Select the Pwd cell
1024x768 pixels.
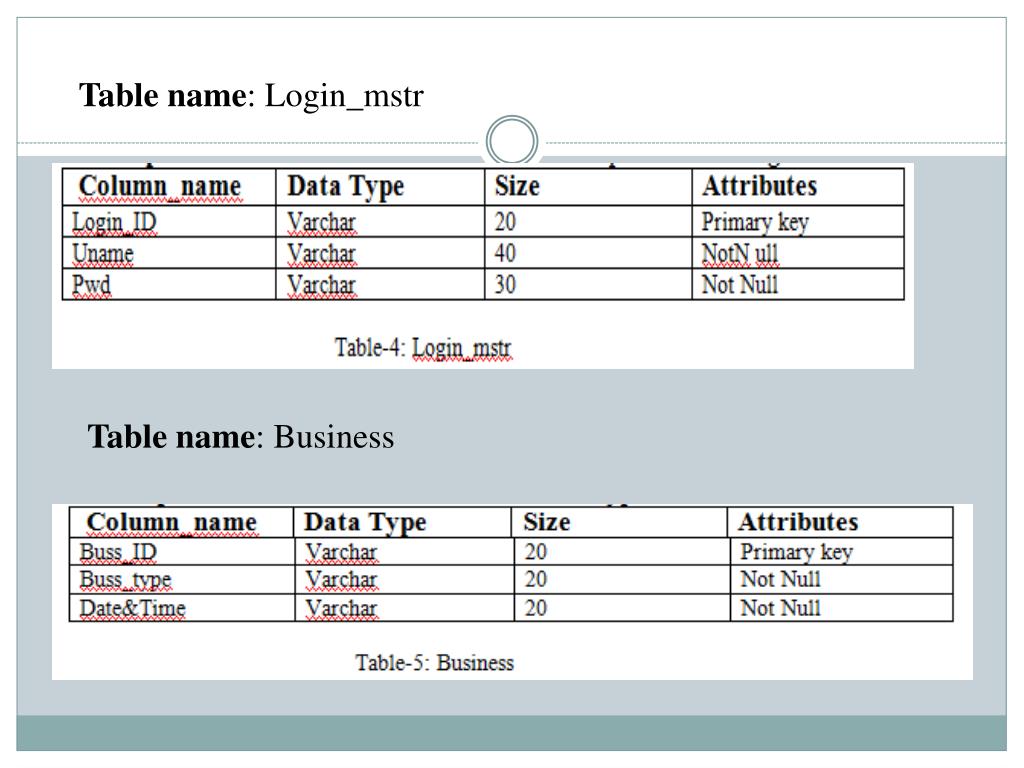coord(92,285)
